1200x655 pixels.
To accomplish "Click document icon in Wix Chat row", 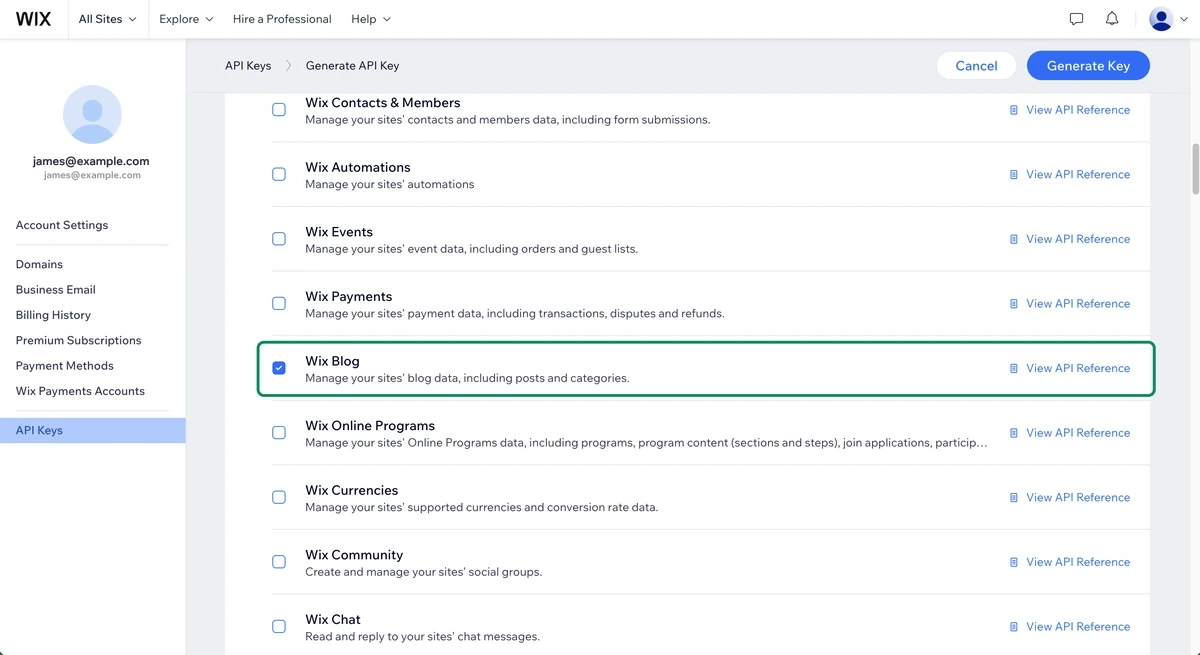I will click(x=1014, y=627).
